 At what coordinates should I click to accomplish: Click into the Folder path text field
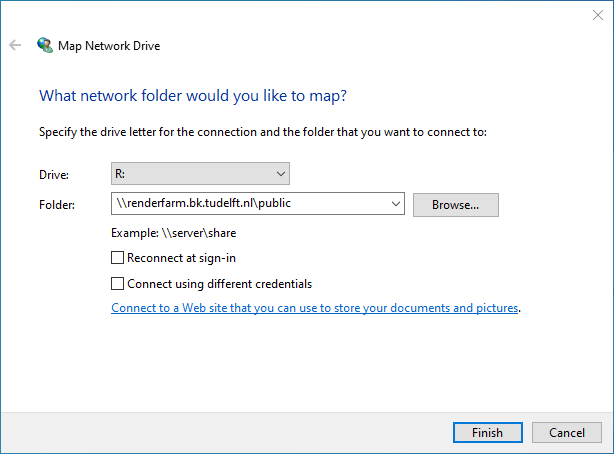pyautogui.click(x=250, y=204)
